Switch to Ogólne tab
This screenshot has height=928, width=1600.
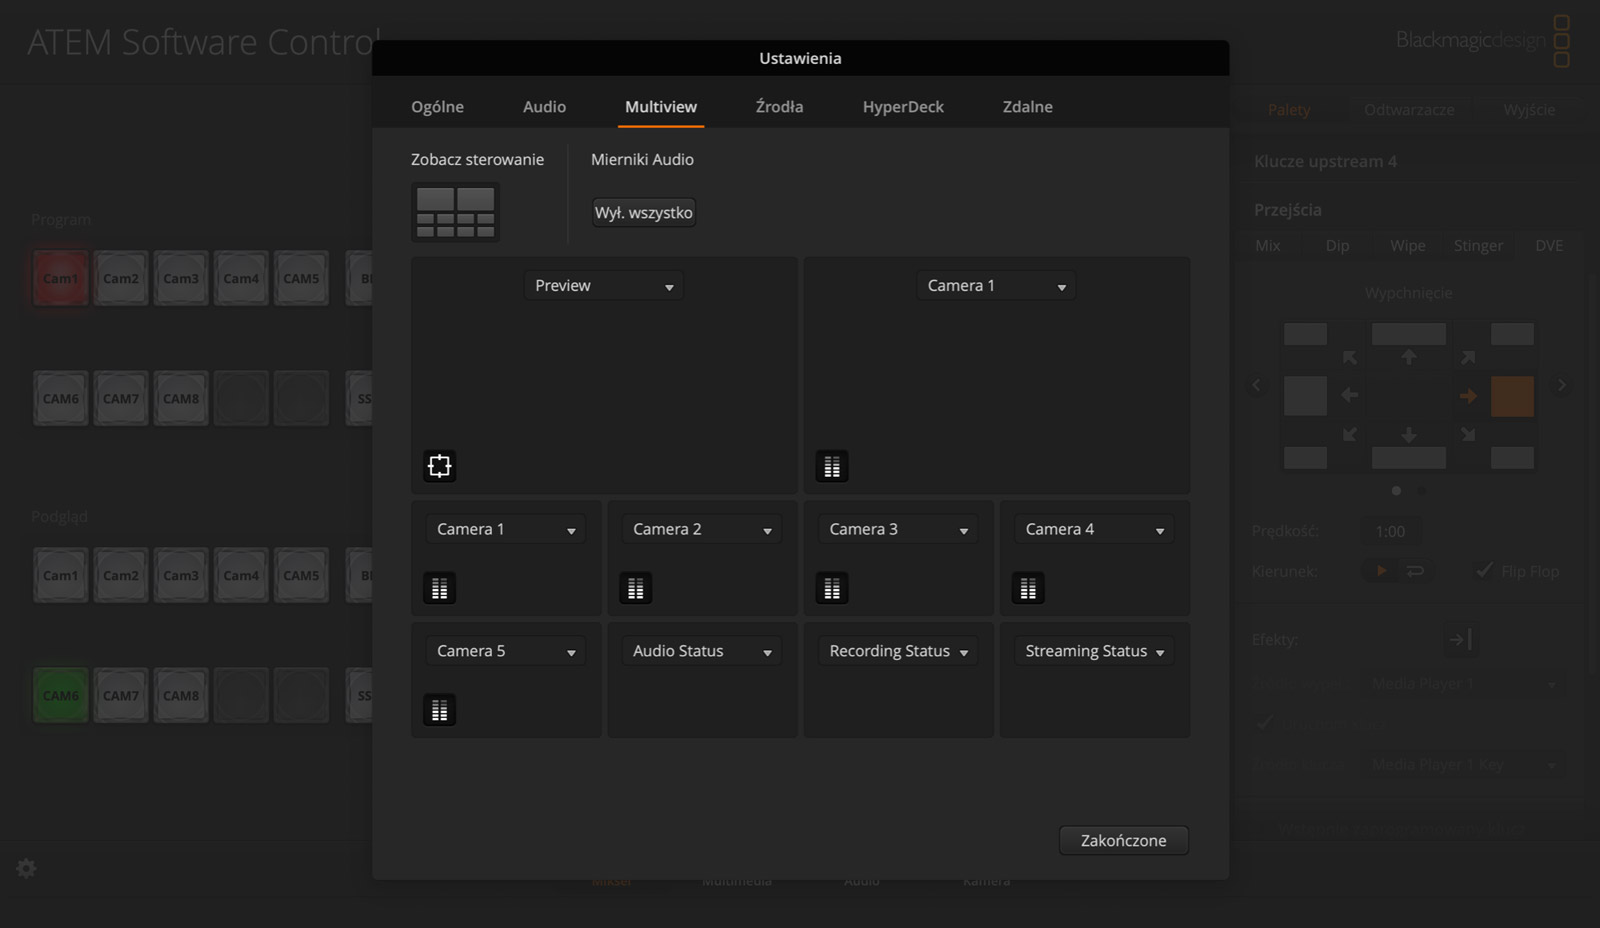[437, 107]
